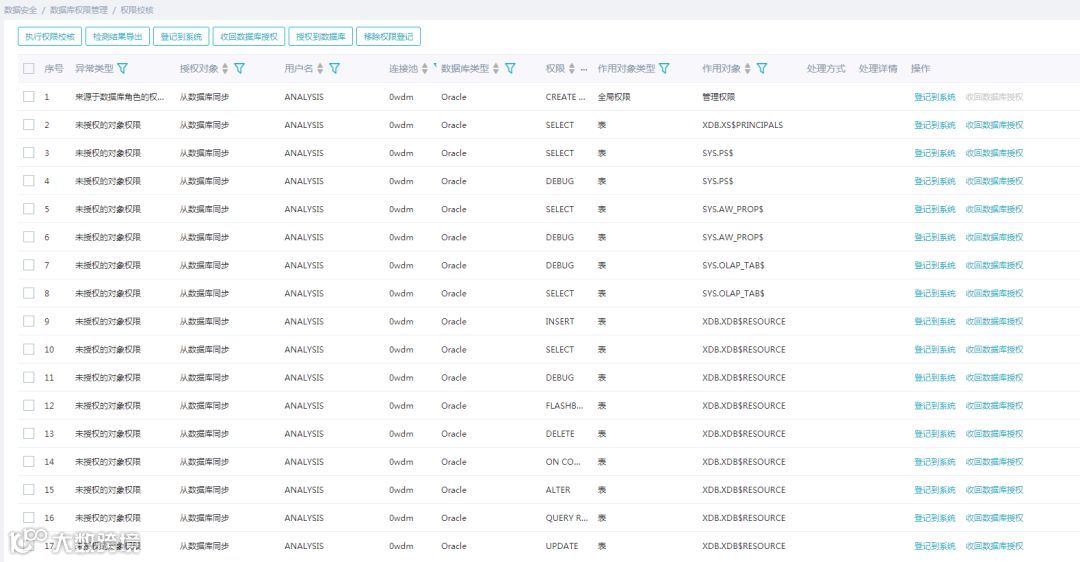Sort table by 连接池 column arrows

point(425,68)
